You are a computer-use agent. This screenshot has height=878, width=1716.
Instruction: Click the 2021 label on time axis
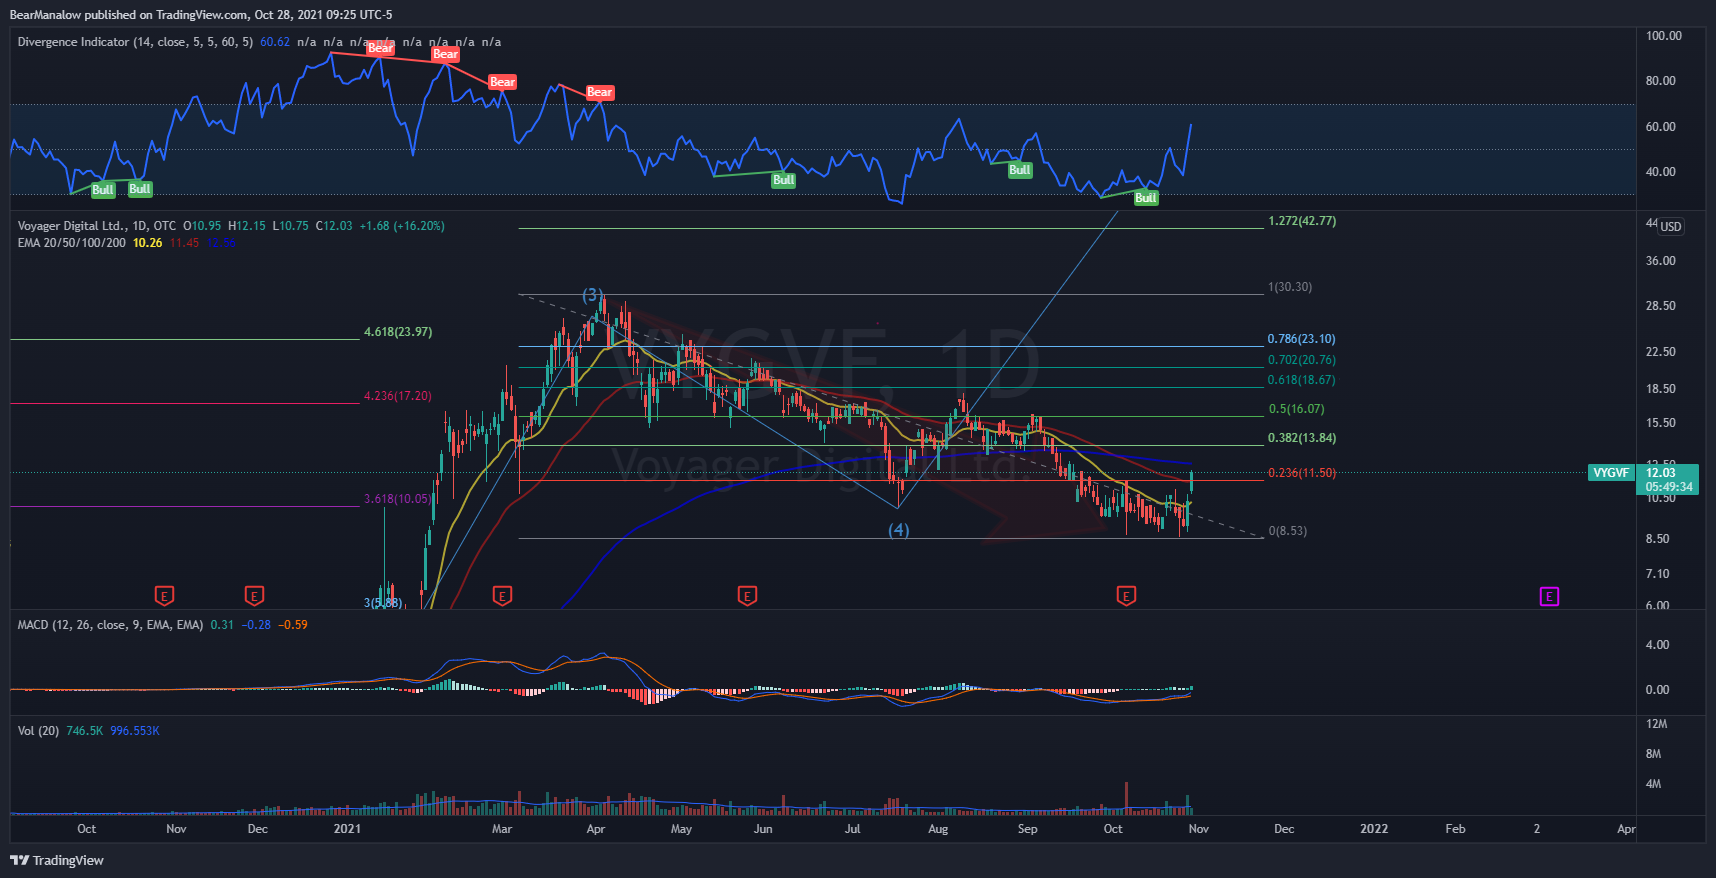click(347, 829)
